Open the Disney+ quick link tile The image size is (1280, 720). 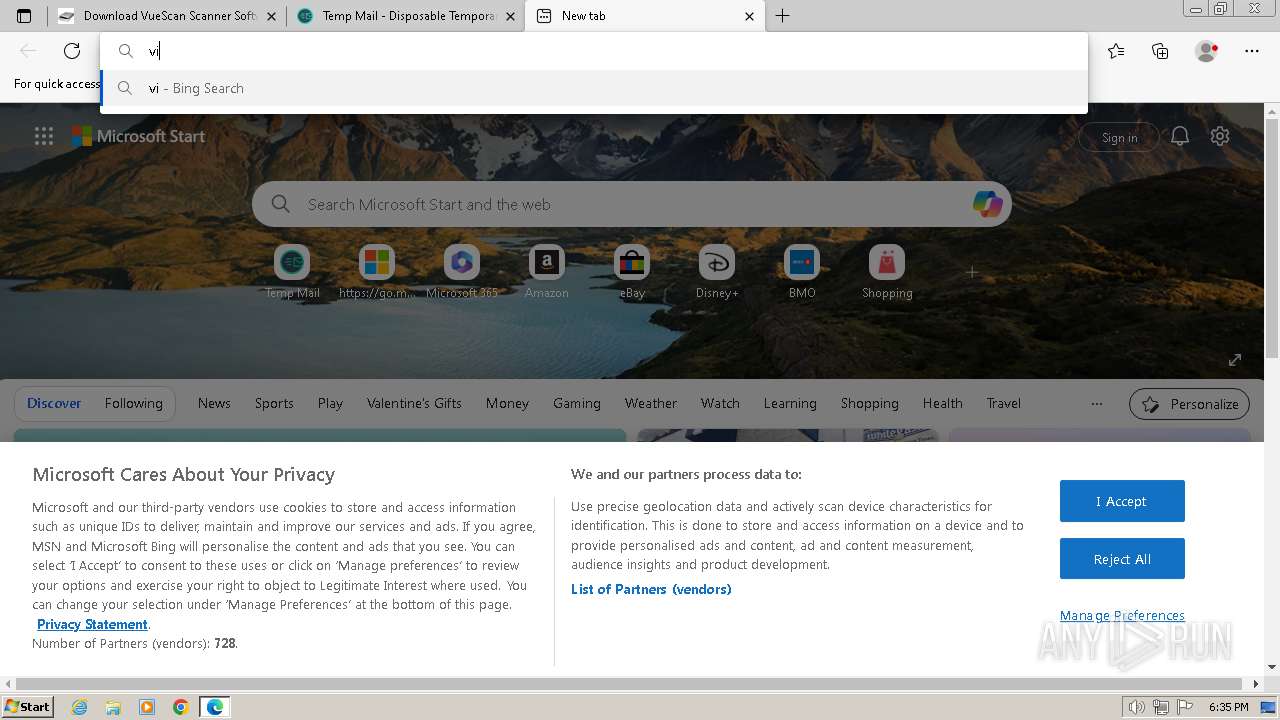pos(717,272)
